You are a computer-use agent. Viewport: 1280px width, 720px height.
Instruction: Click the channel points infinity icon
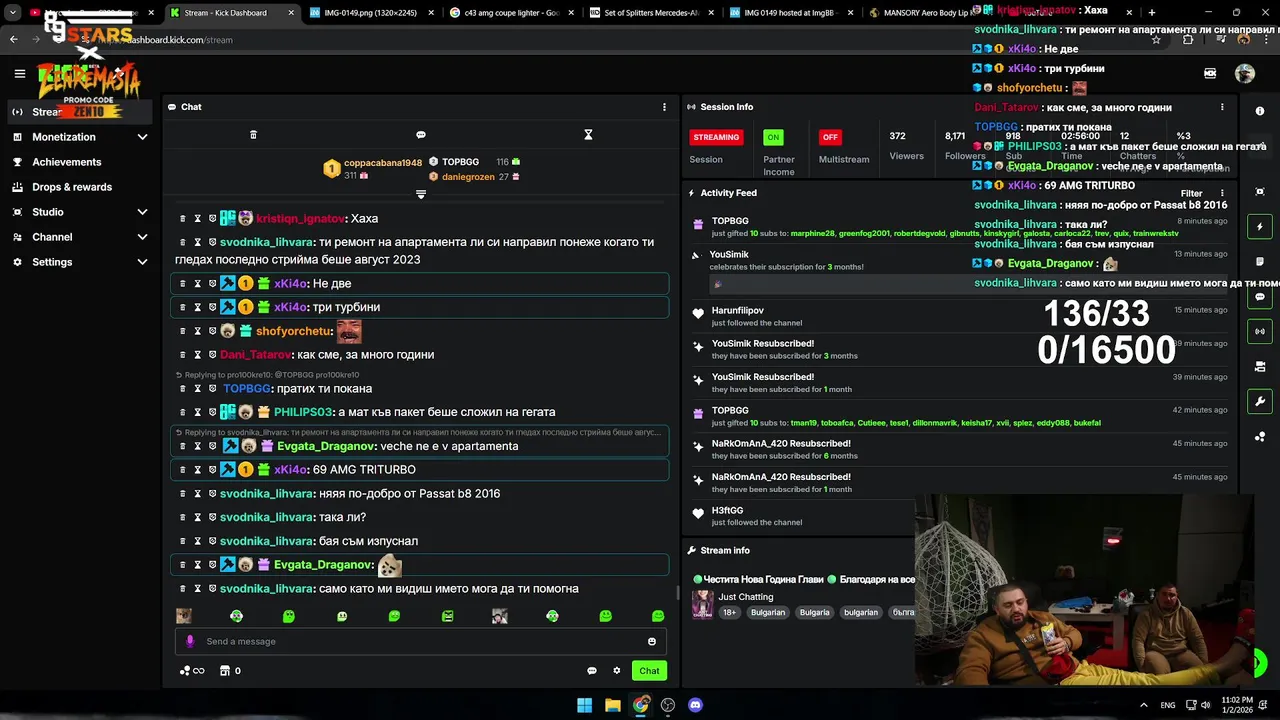coord(191,671)
